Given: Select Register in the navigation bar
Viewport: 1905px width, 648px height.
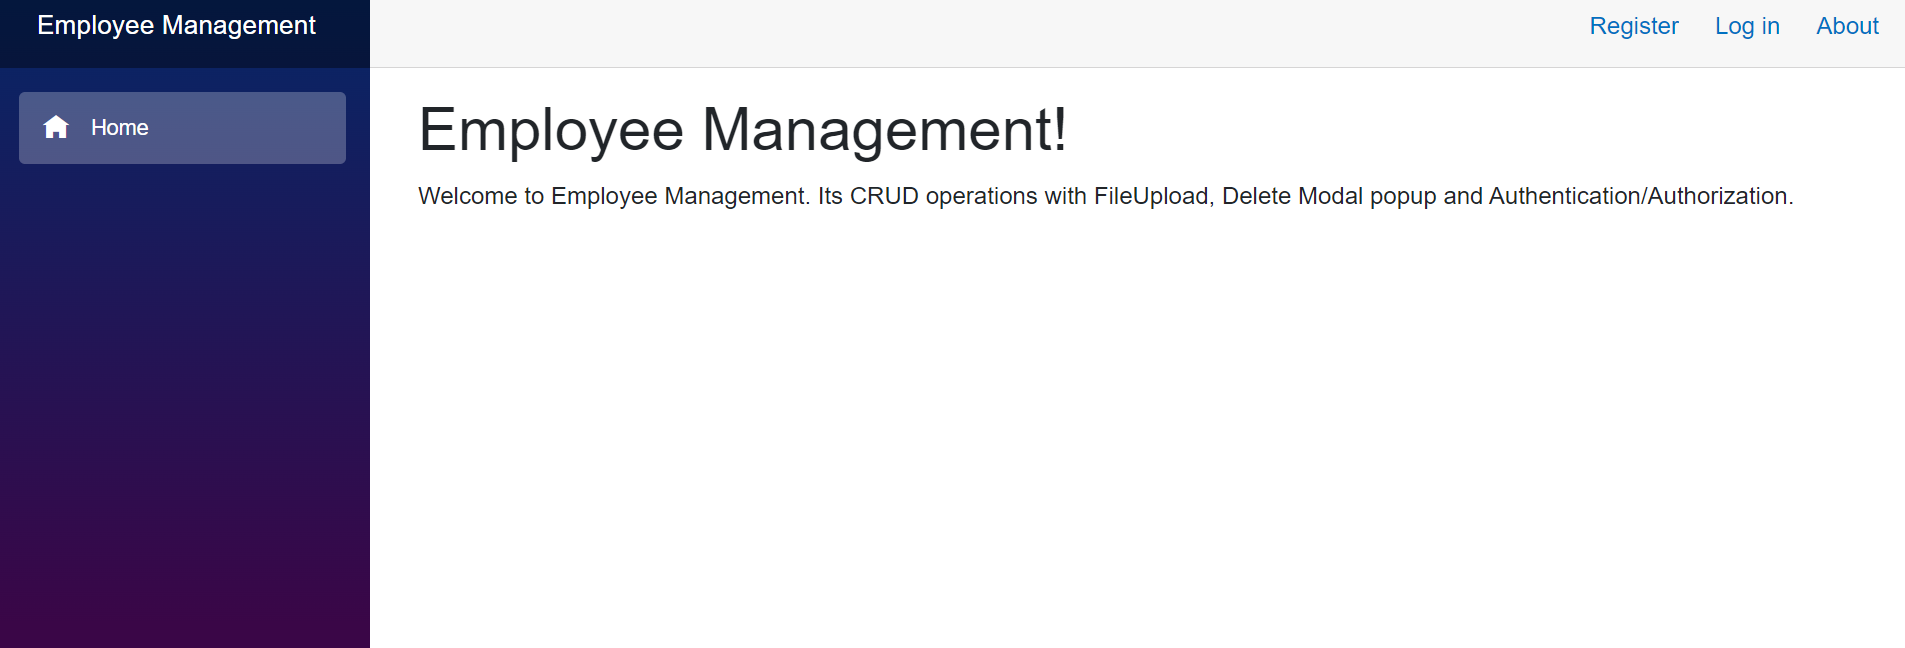Looking at the screenshot, I should pos(1634,26).
